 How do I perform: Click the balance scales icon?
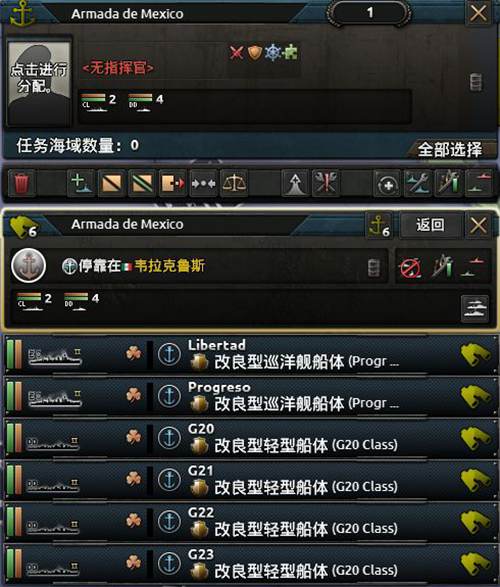point(234,183)
